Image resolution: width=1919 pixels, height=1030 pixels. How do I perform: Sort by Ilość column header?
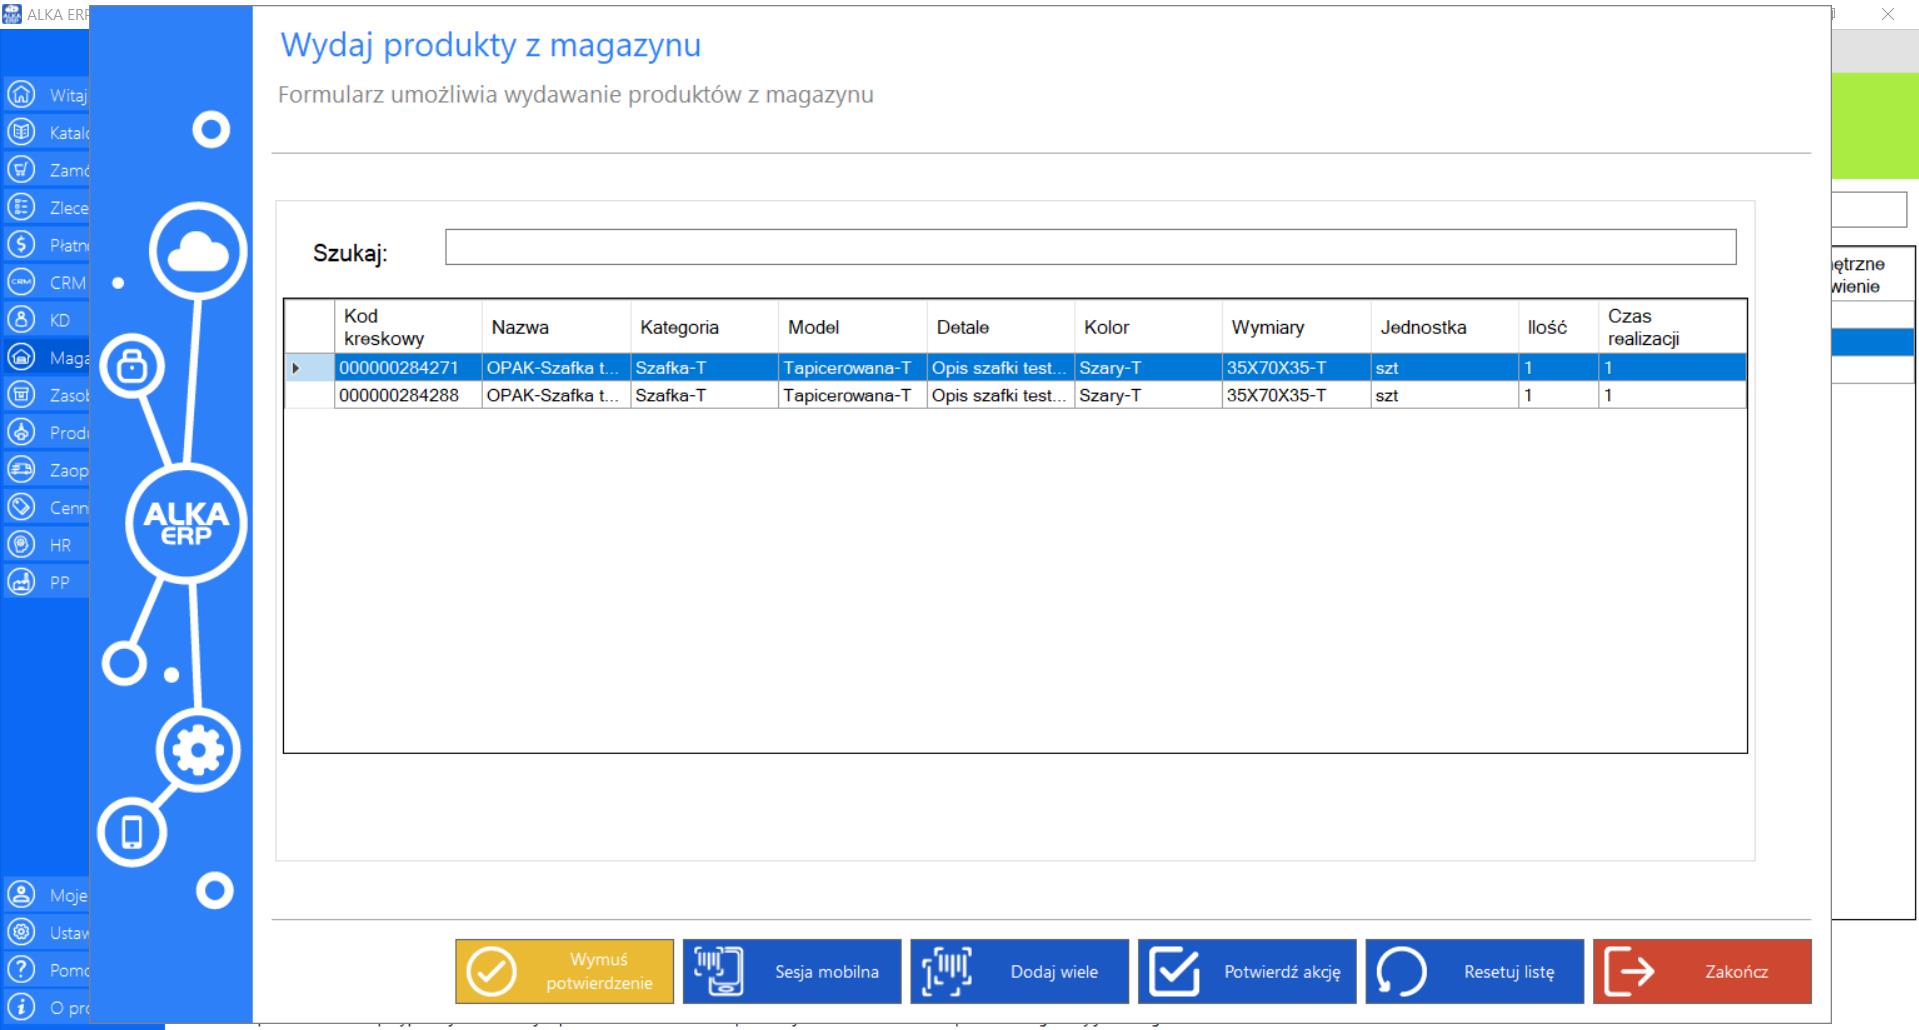coord(1558,327)
